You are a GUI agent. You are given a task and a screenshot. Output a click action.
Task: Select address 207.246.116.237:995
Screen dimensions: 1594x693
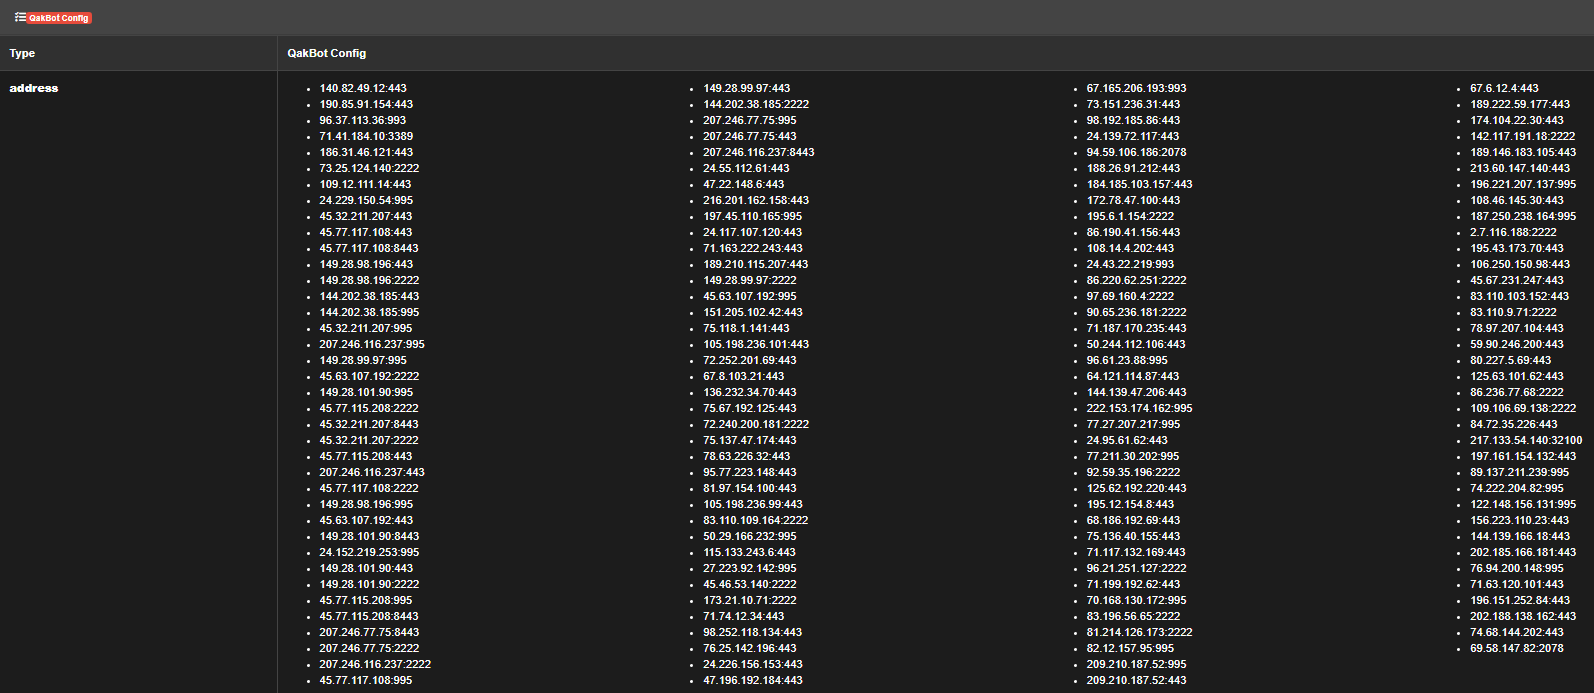click(x=372, y=344)
